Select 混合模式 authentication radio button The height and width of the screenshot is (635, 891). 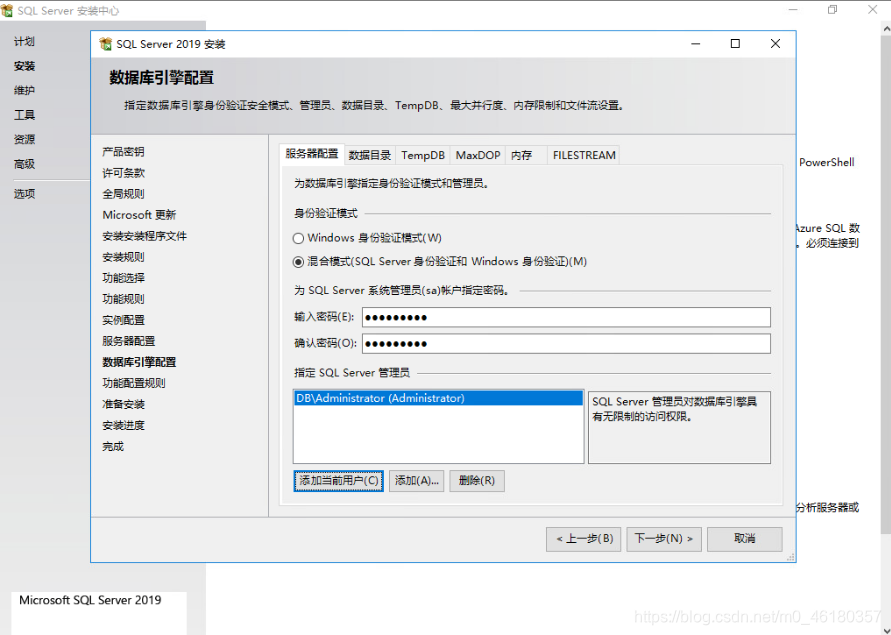pyautogui.click(x=298, y=262)
